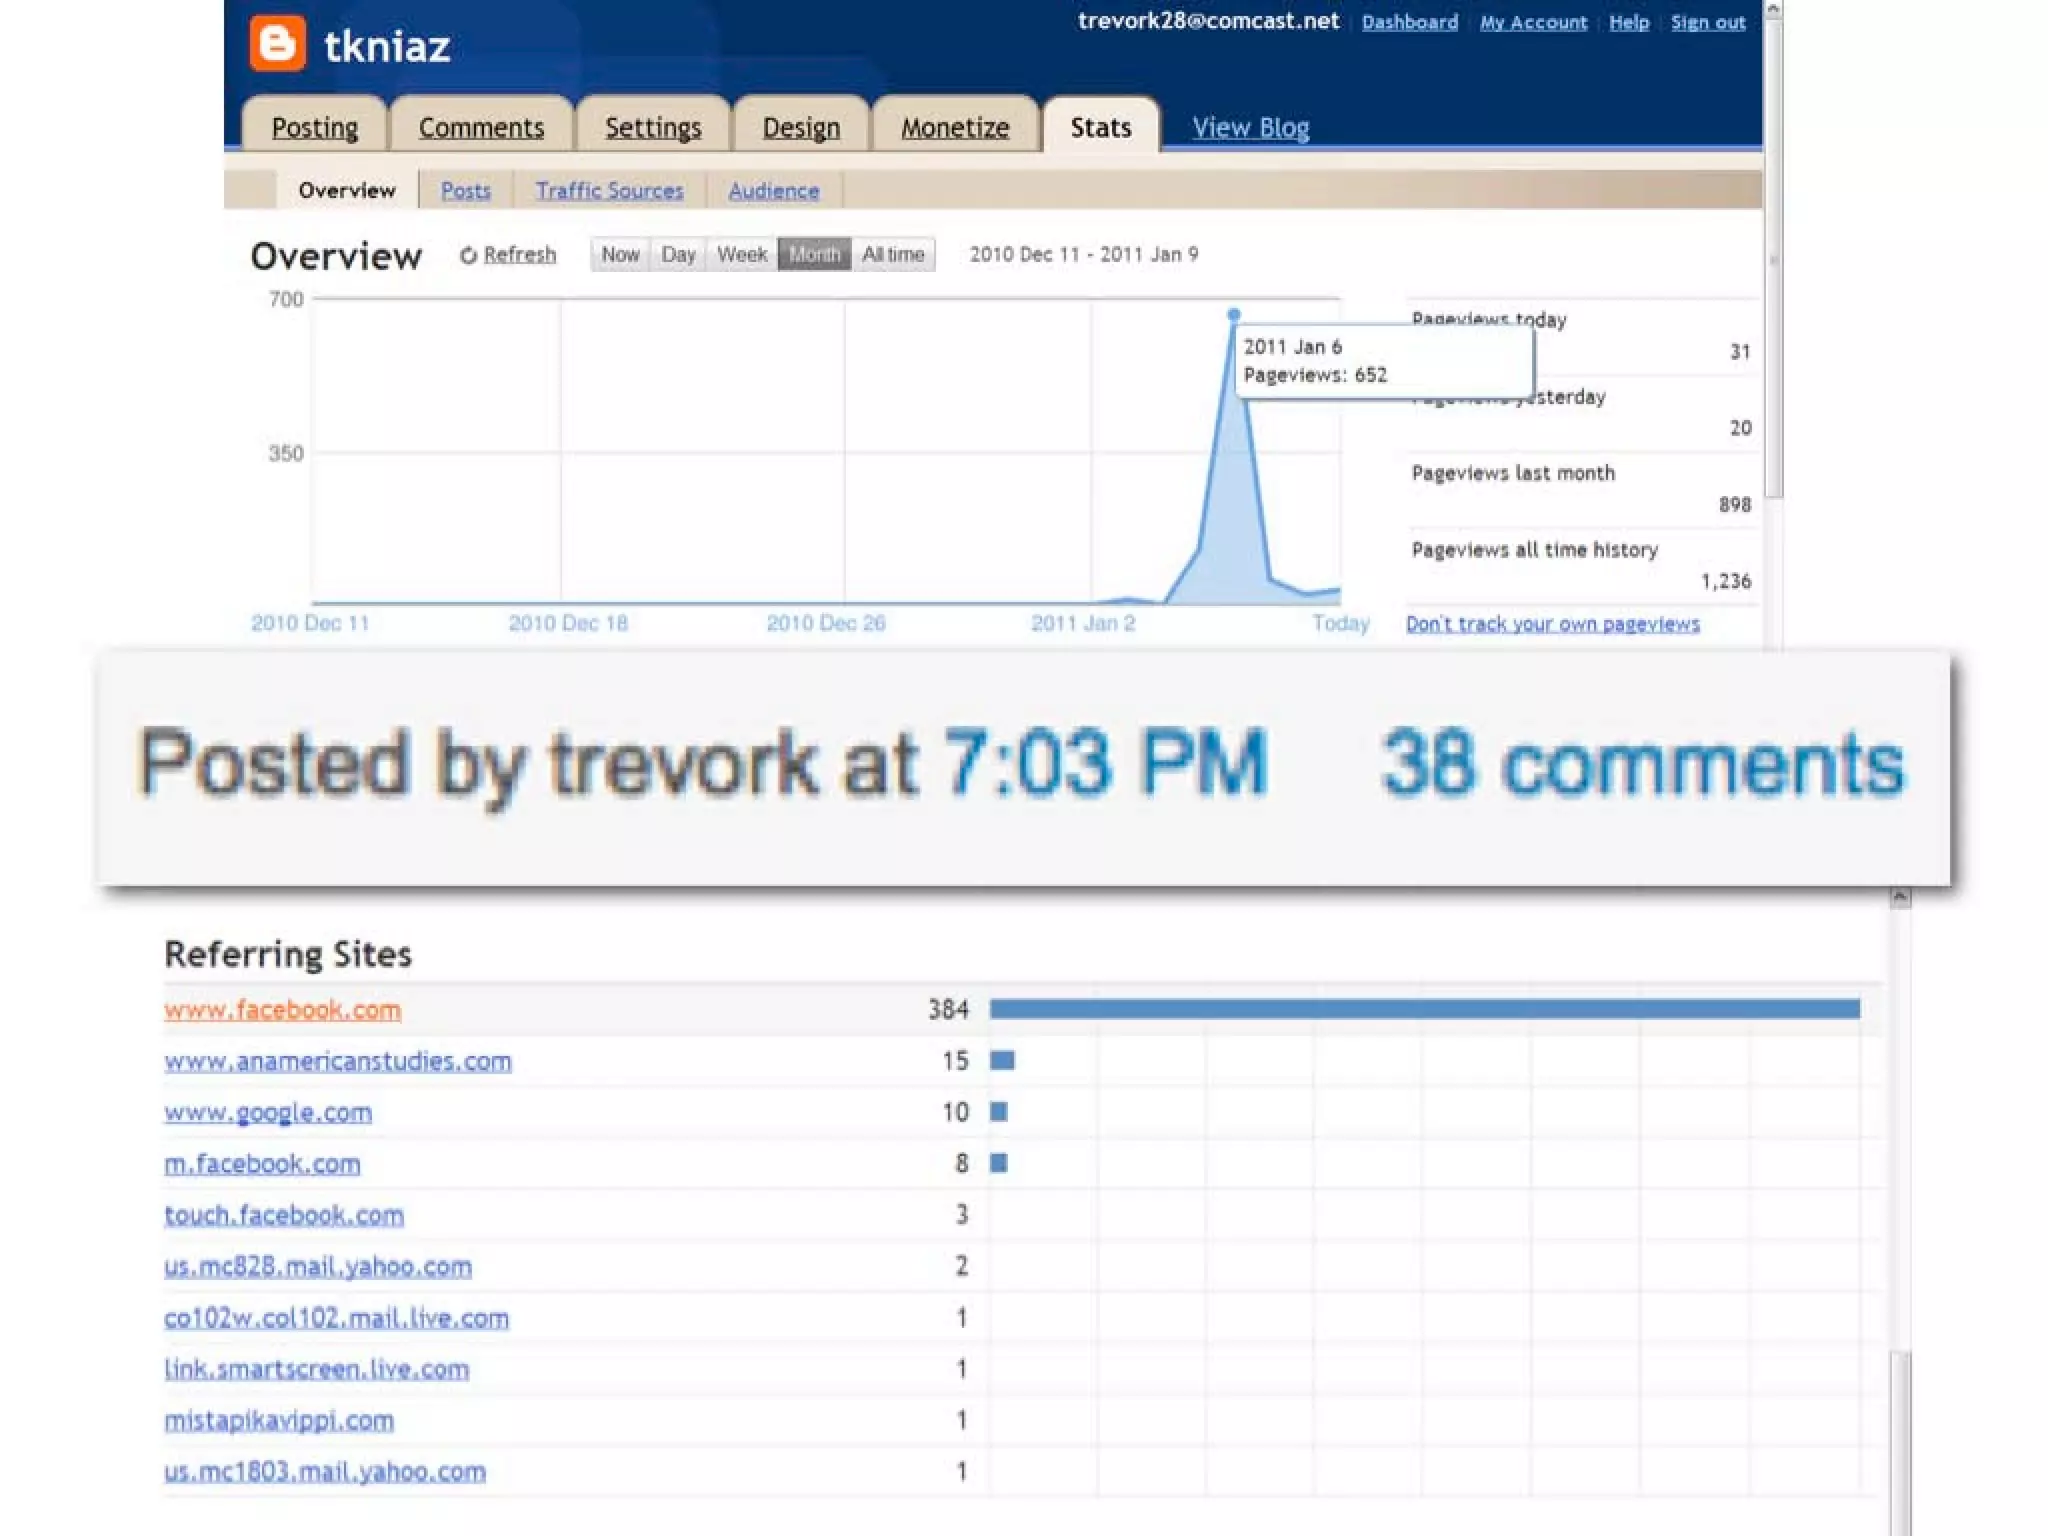Image resolution: width=2048 pixels, height=1536 pixels.
Task: Select the Day time range
Action: click(x=678, y=255)
